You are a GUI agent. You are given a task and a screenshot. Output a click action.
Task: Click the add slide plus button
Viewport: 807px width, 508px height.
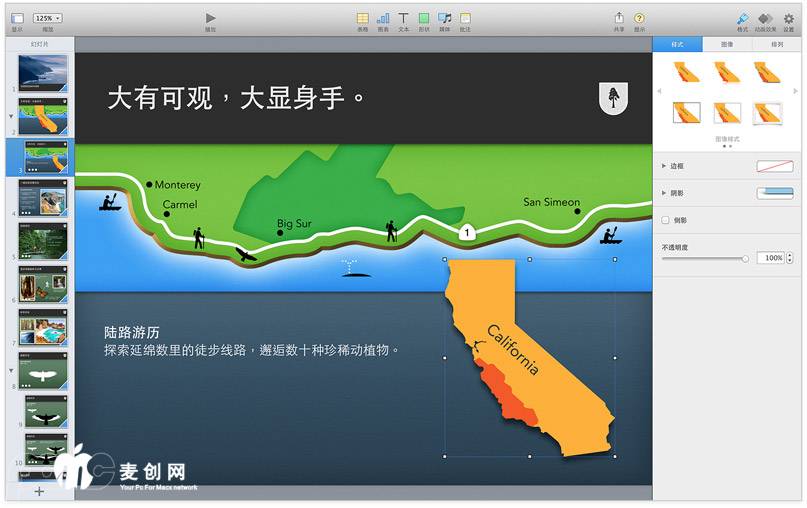tap(39, 491)
